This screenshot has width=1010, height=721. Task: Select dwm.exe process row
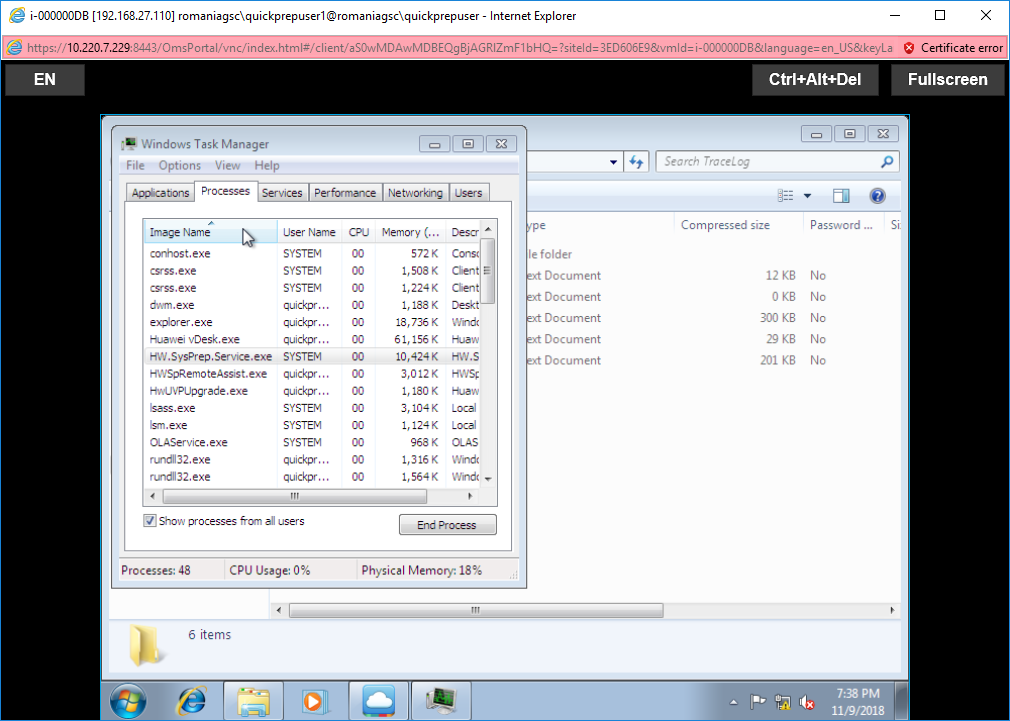(312, 305)
